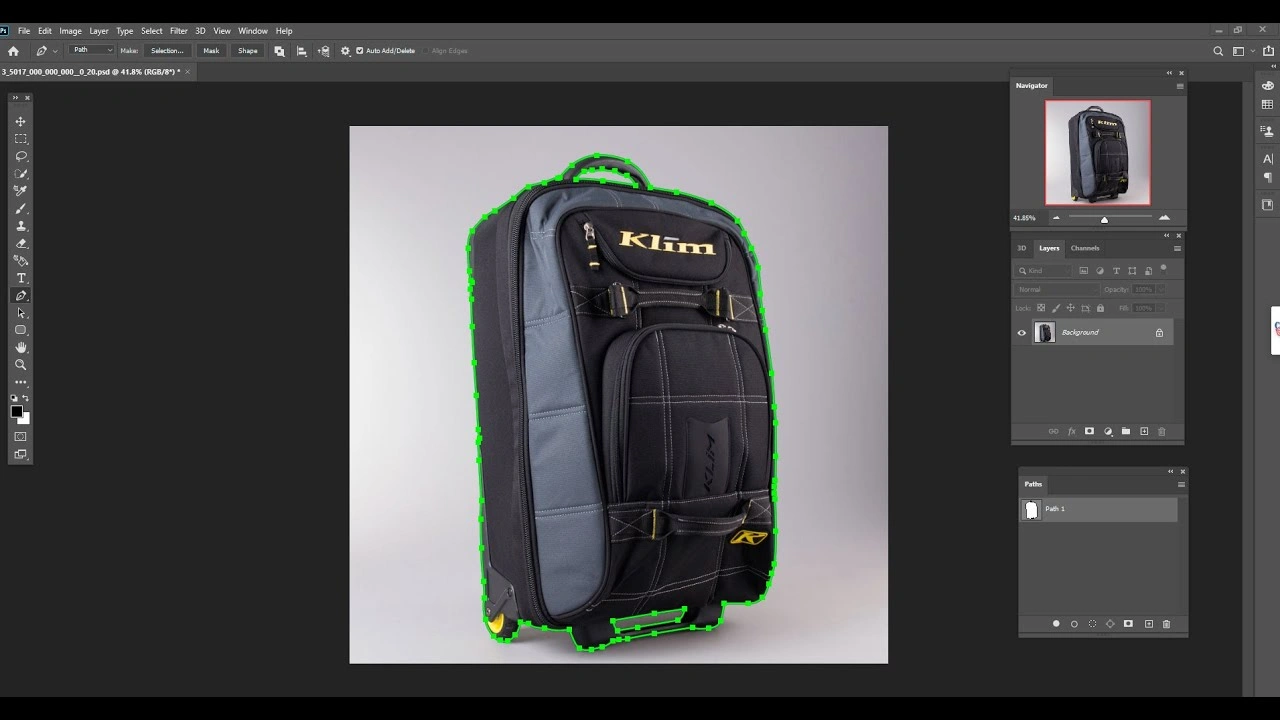Open the Path mode dropdown in options bar
This screenshot has height=720, width=1280.
[x=92, y=49]
